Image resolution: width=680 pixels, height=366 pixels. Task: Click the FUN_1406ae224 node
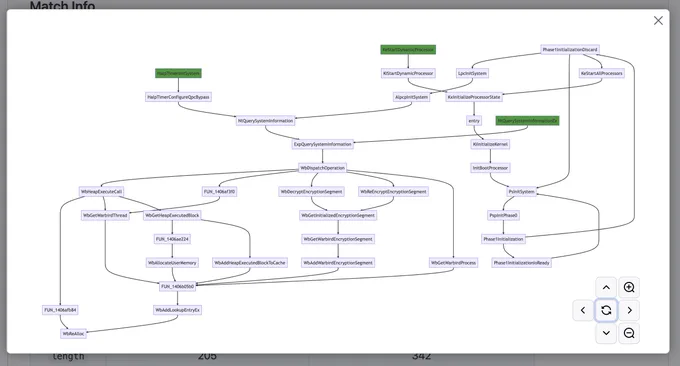click(172, 239)
